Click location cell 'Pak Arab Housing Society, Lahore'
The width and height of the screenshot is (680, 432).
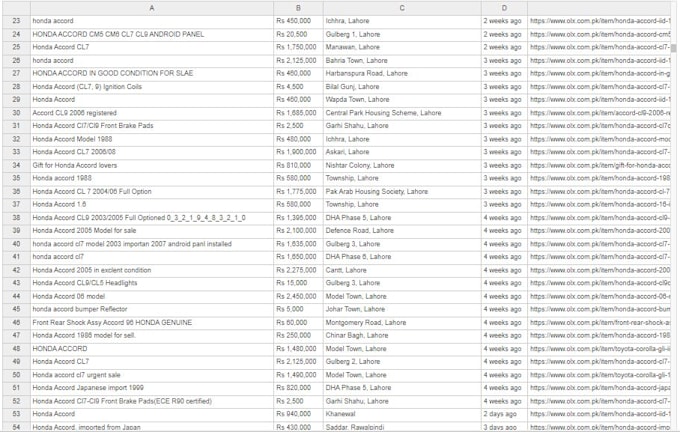pyautogui.click(x=402, y=191)
